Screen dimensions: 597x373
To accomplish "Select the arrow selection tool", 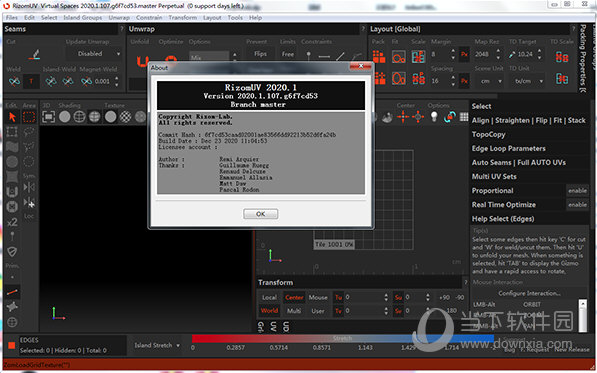I will coord(12,117).
